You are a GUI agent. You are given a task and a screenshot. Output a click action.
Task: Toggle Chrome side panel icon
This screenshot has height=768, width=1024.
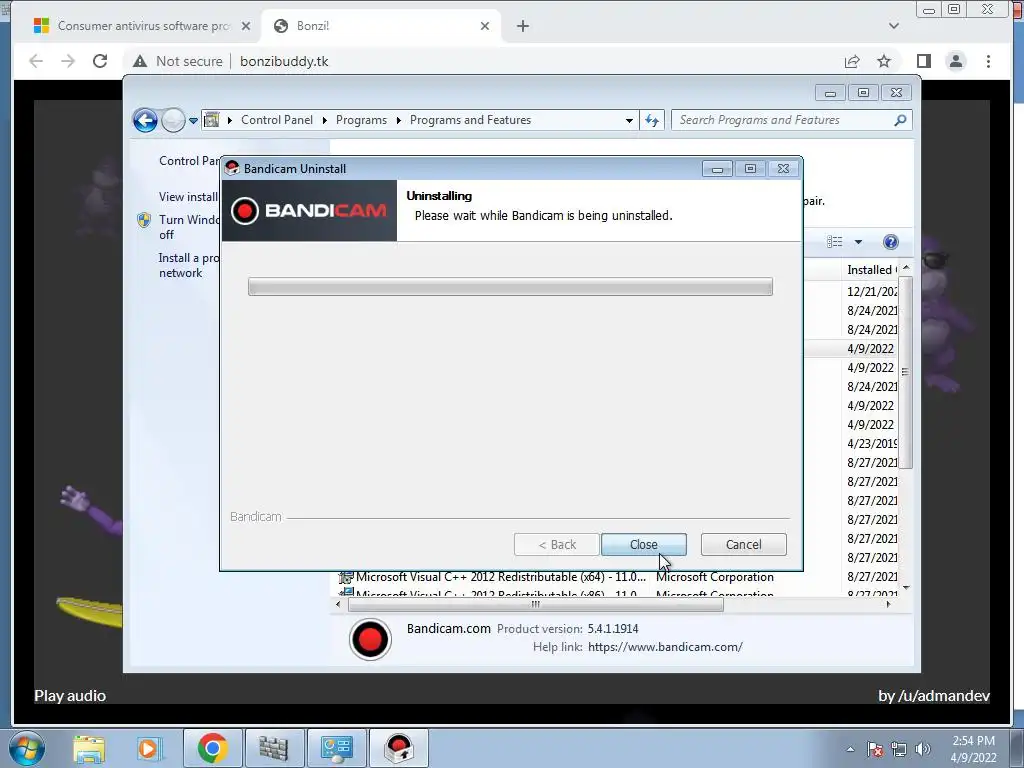pos(923,61)
